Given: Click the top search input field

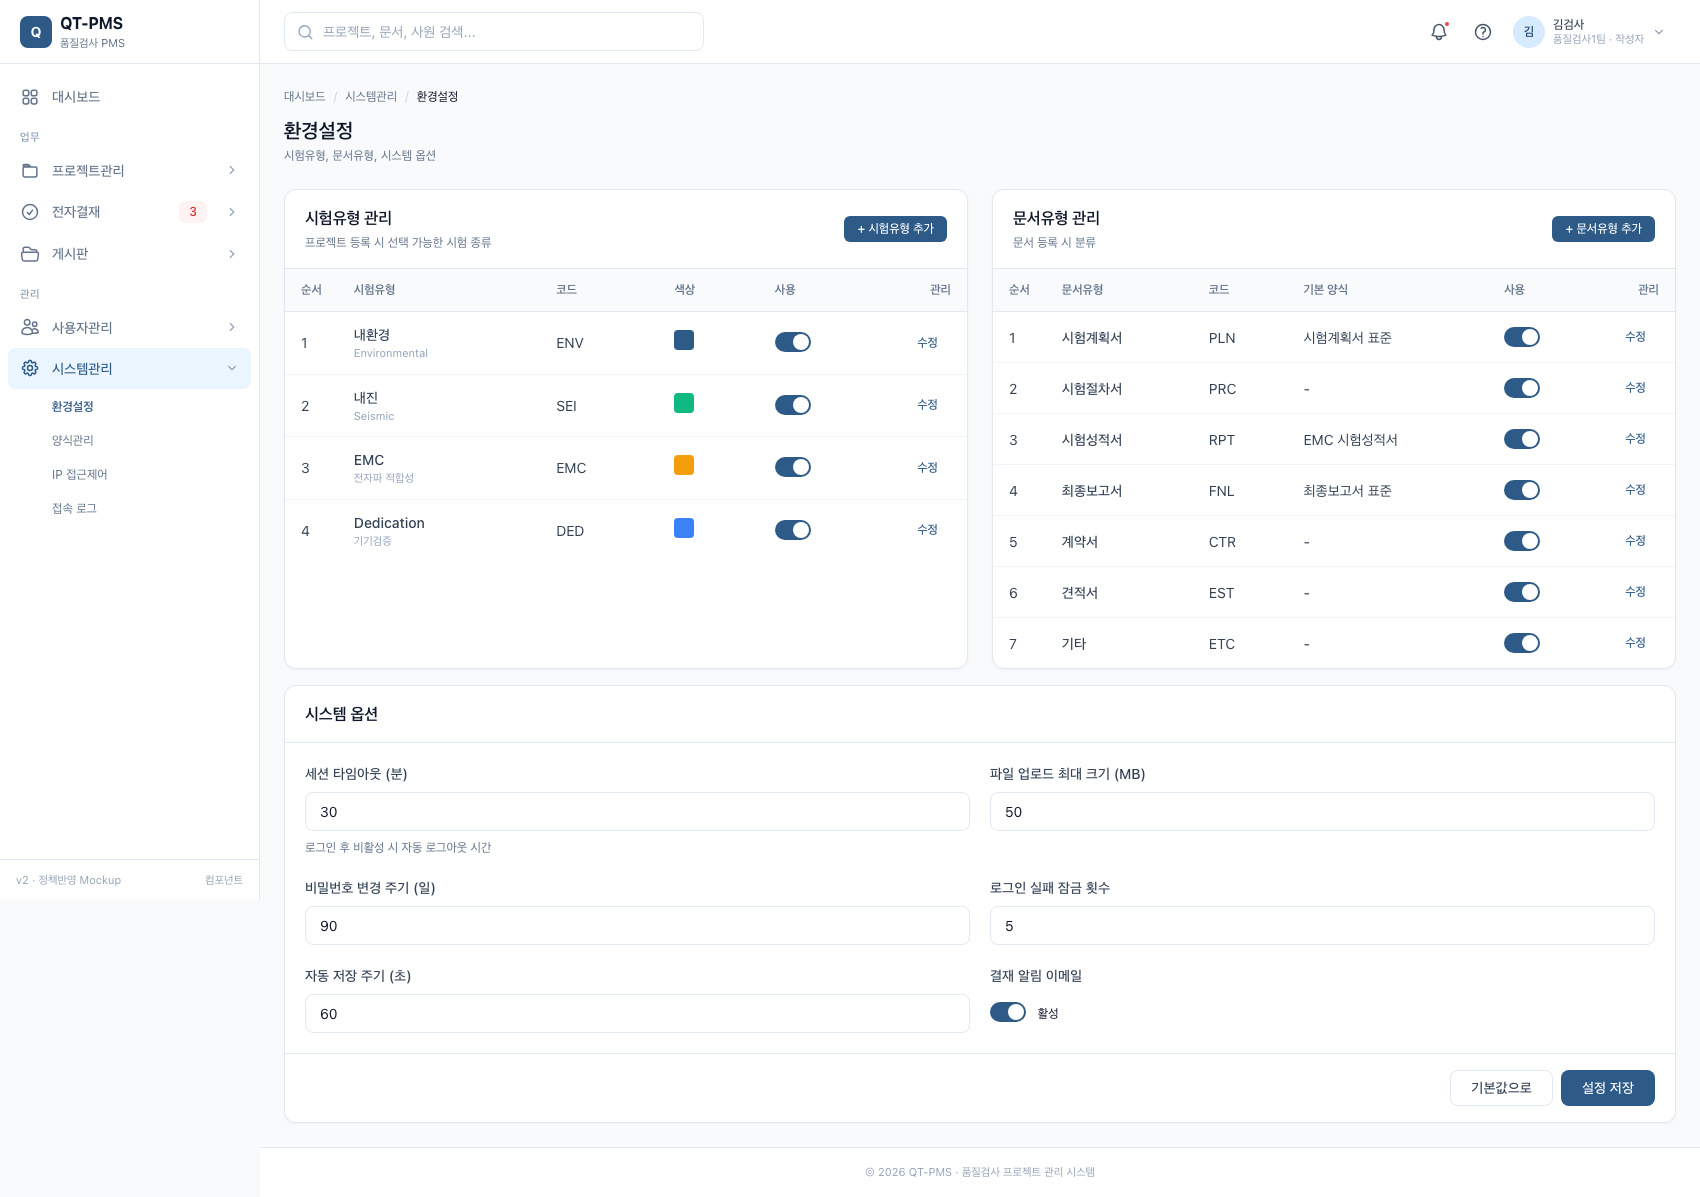Looking at the screenshot, I should (x=494, y=32).
